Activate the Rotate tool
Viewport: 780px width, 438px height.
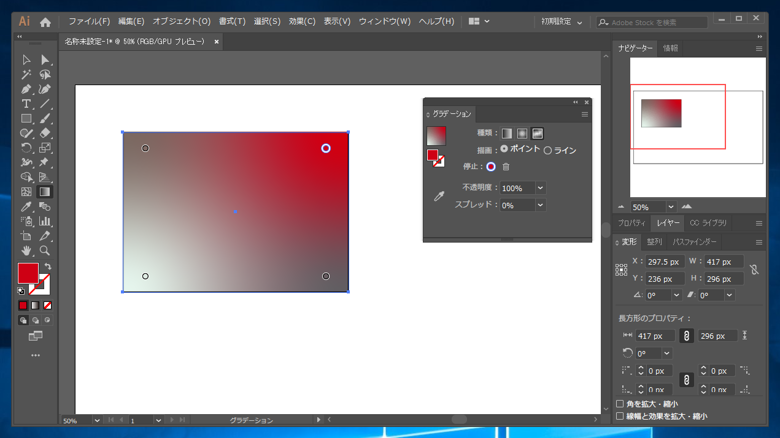point(26,148)
